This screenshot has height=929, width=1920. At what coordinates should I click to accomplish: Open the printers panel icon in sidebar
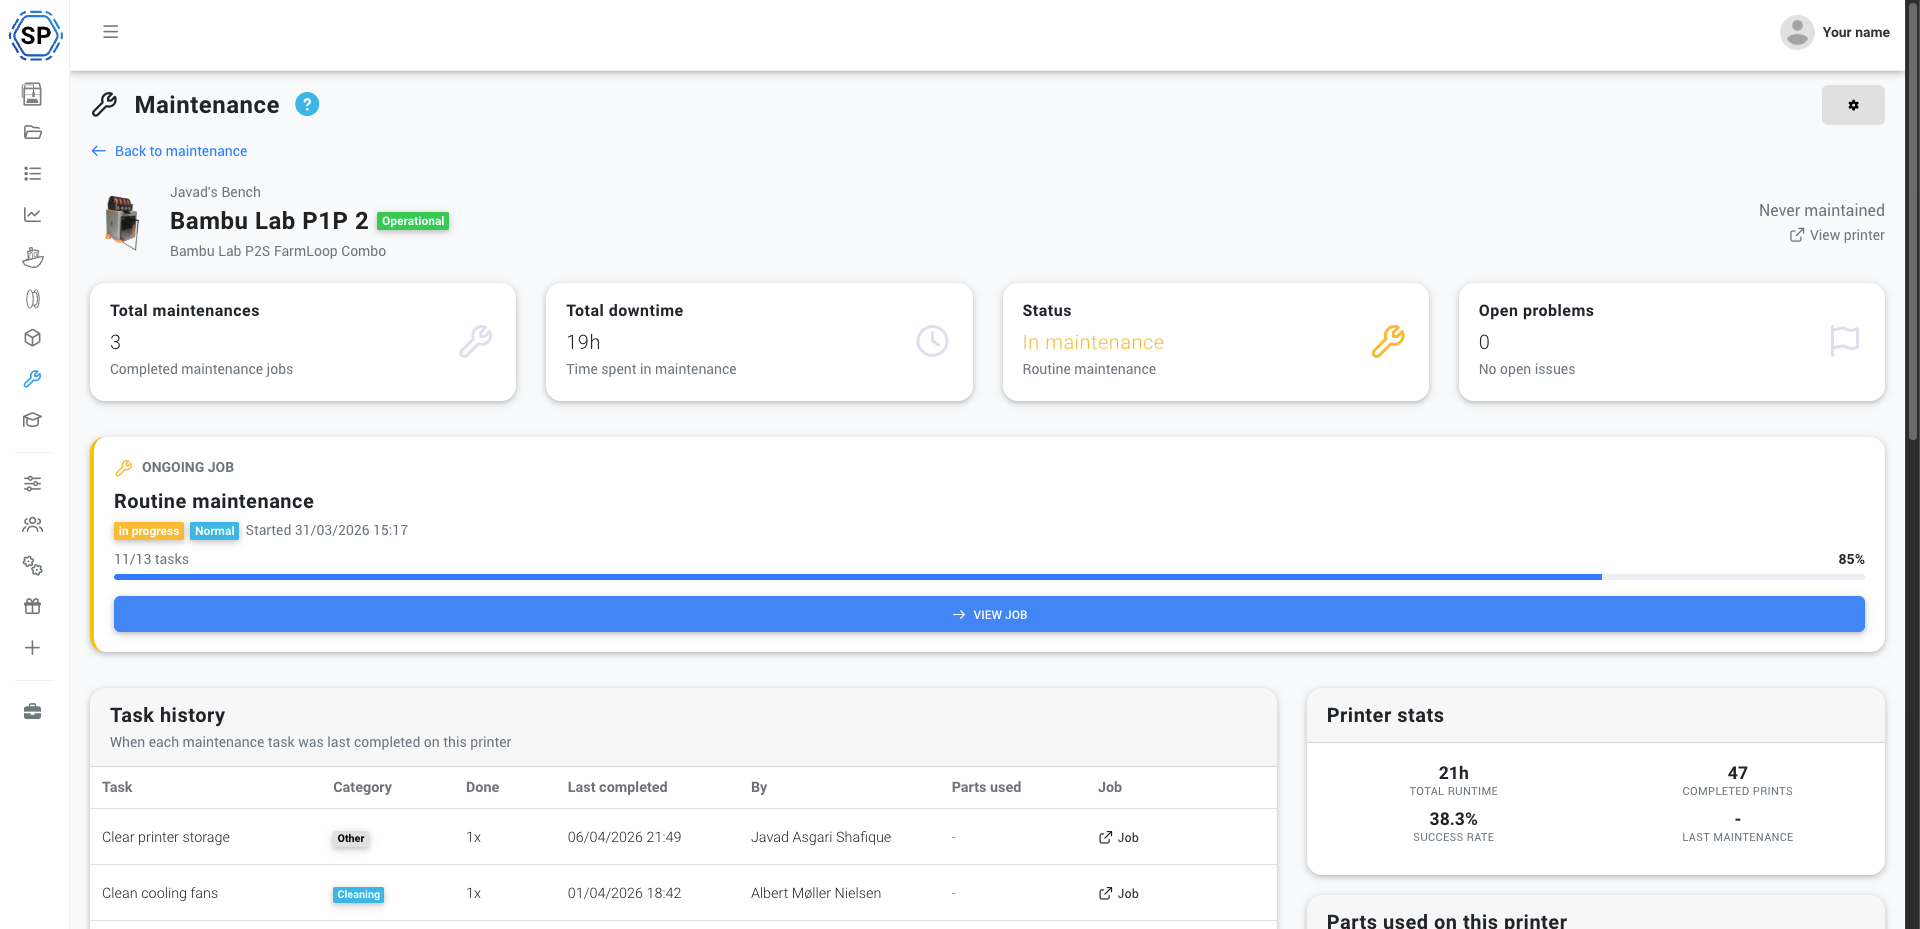(x=33, y=94)
